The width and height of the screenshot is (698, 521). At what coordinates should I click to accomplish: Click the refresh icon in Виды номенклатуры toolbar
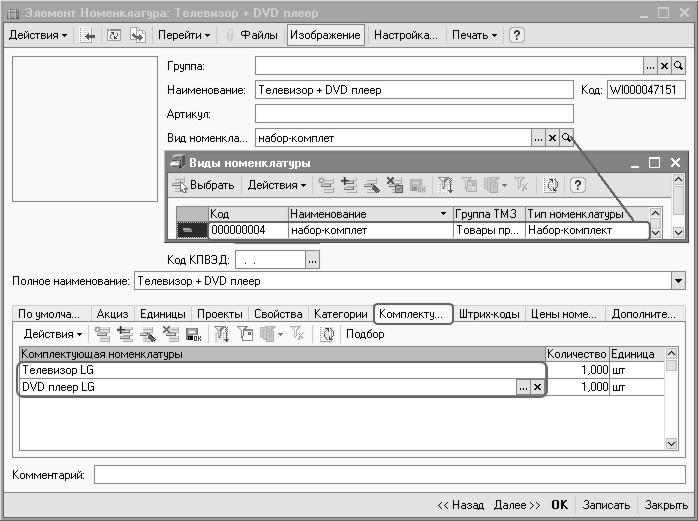pos(551,185)
